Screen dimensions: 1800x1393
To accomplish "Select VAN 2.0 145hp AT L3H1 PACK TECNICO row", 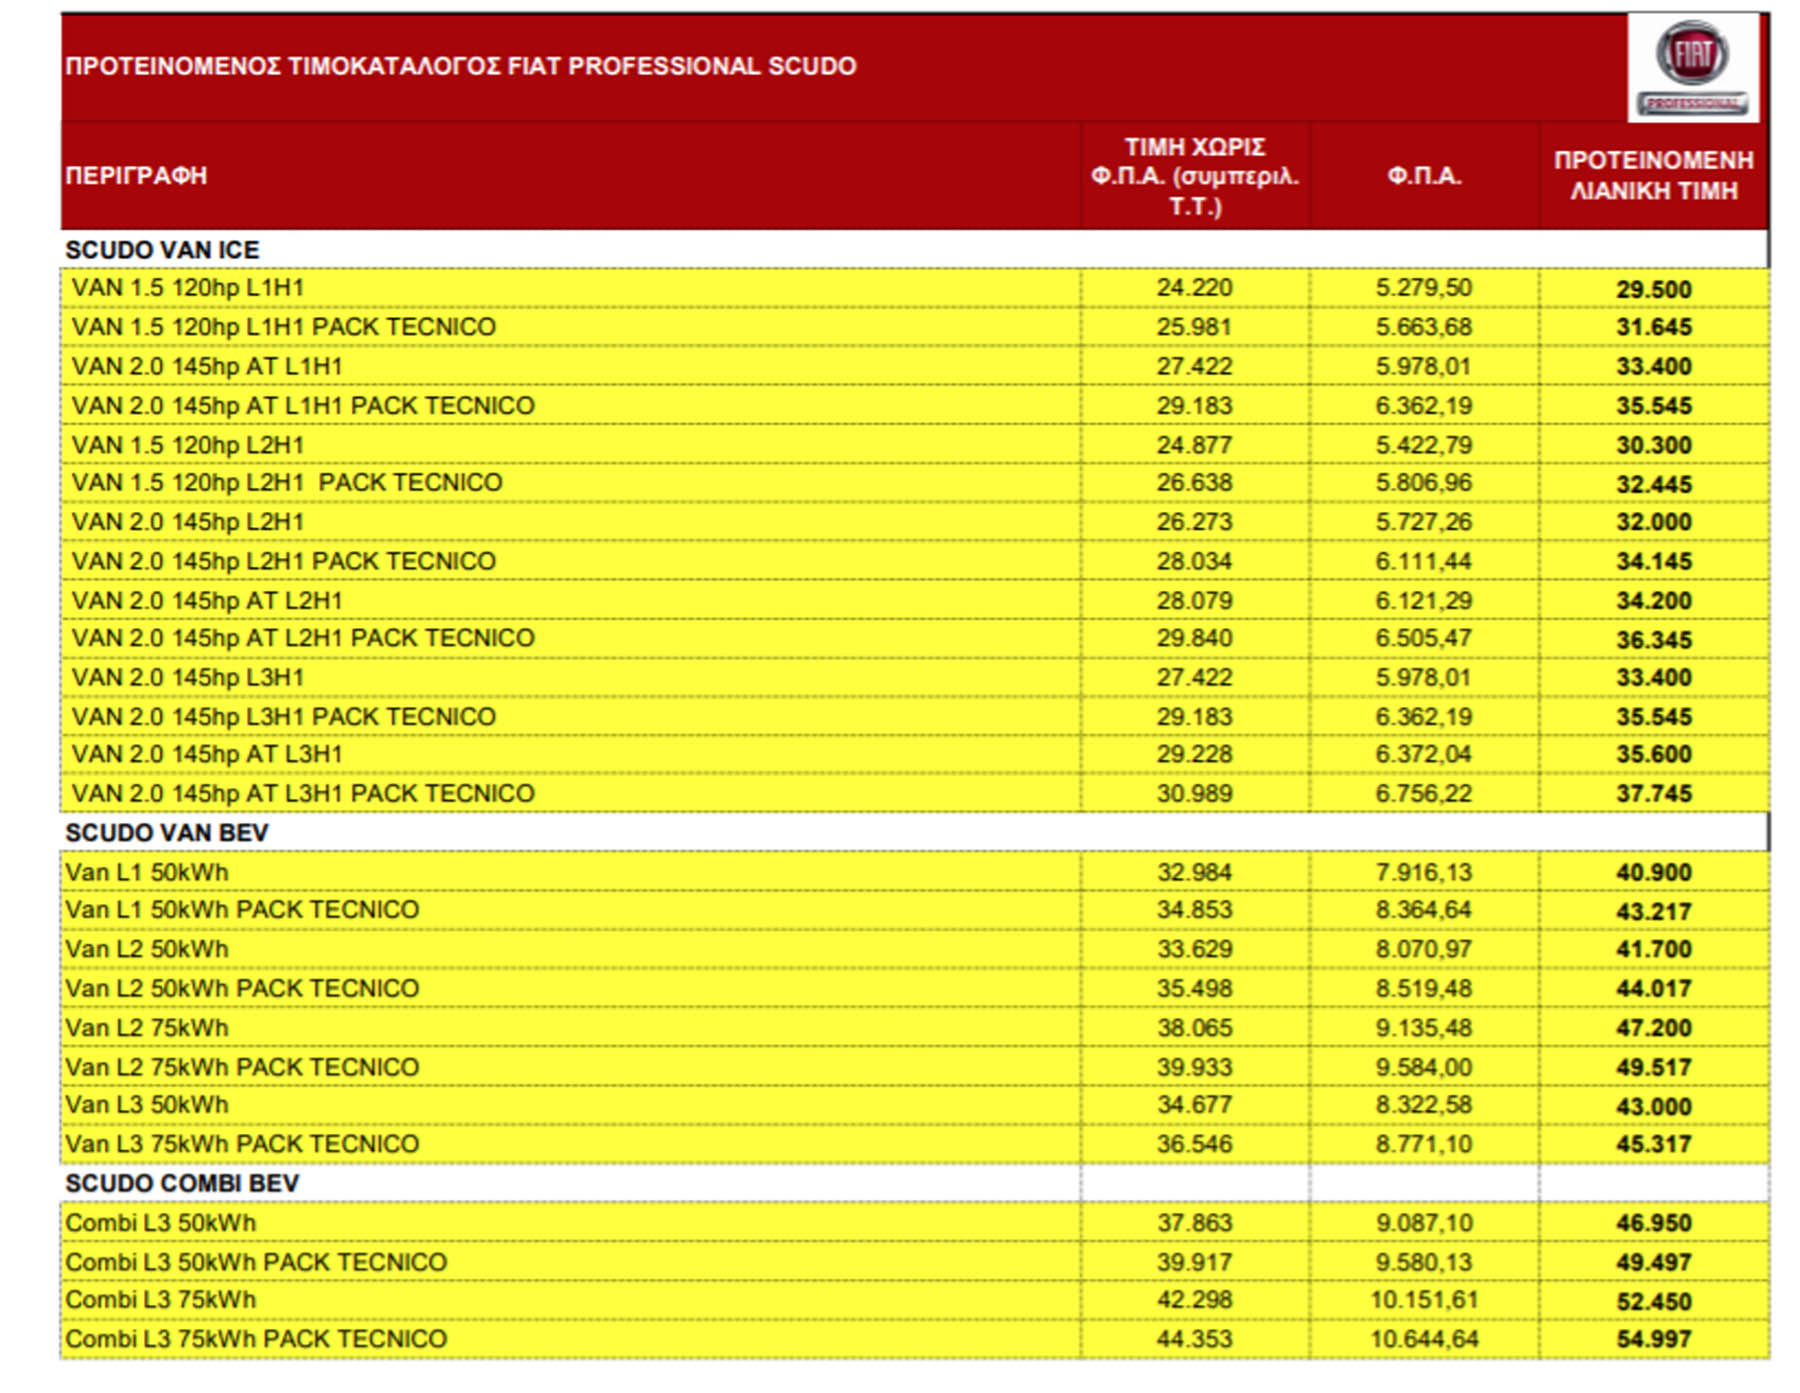I will tap(303, 794).
